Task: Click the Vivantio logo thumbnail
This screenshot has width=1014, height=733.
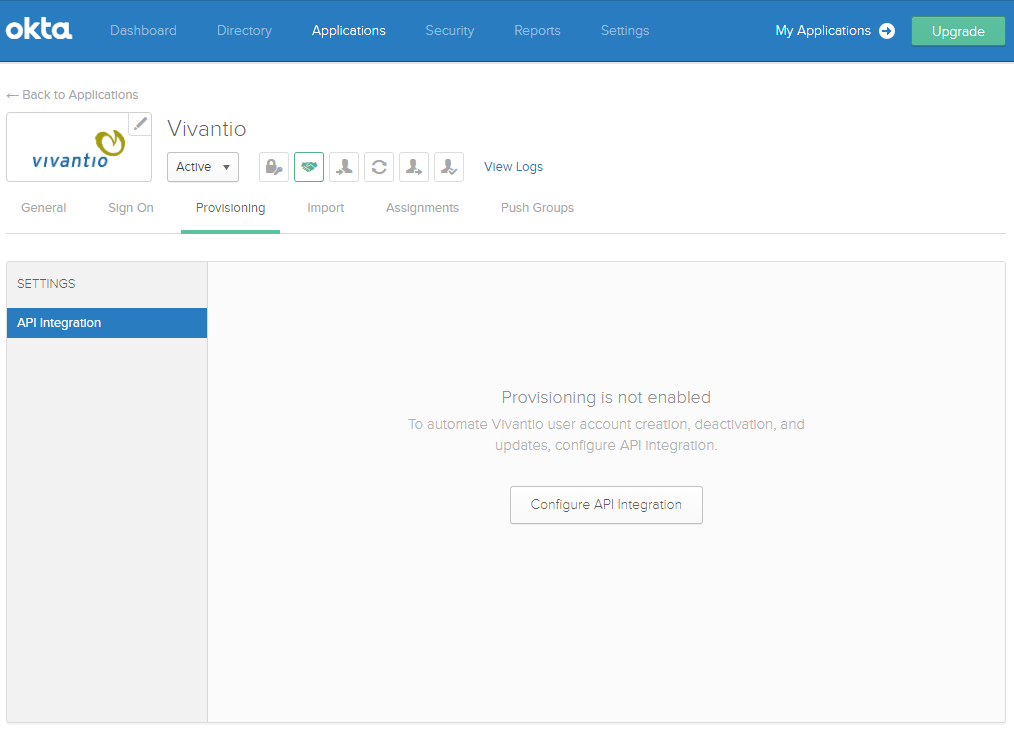Action: (79, 148)
